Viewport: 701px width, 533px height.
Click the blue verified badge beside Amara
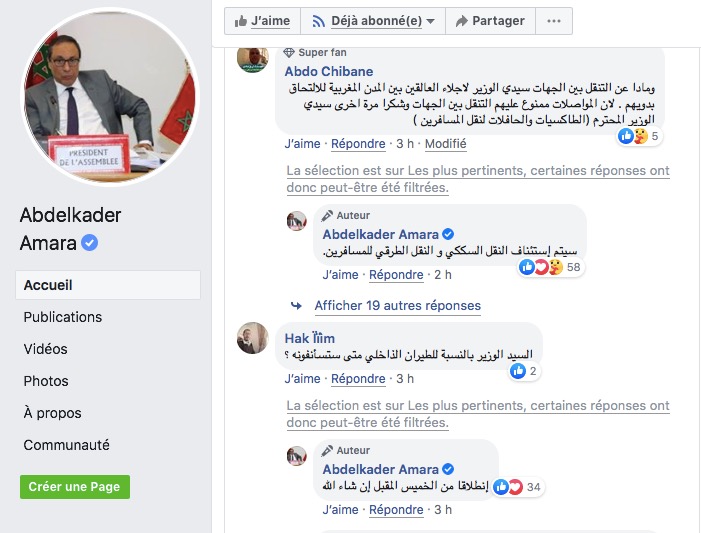coord(90,243)
